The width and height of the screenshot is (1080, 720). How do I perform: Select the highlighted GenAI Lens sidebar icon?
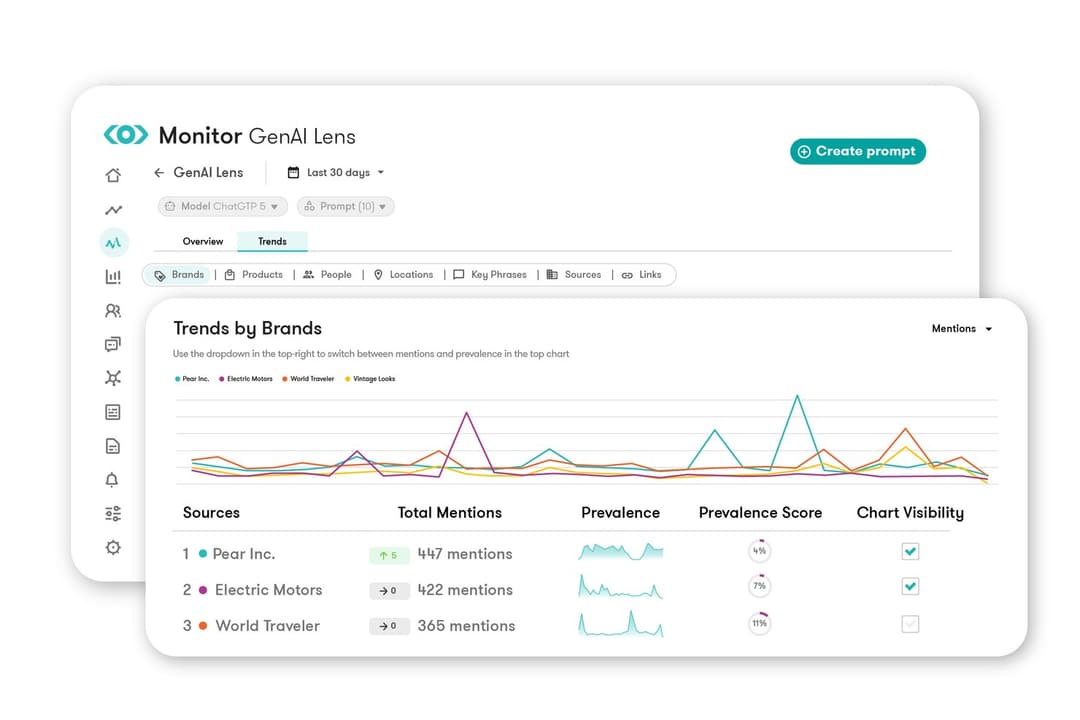(x=114, y=243)
